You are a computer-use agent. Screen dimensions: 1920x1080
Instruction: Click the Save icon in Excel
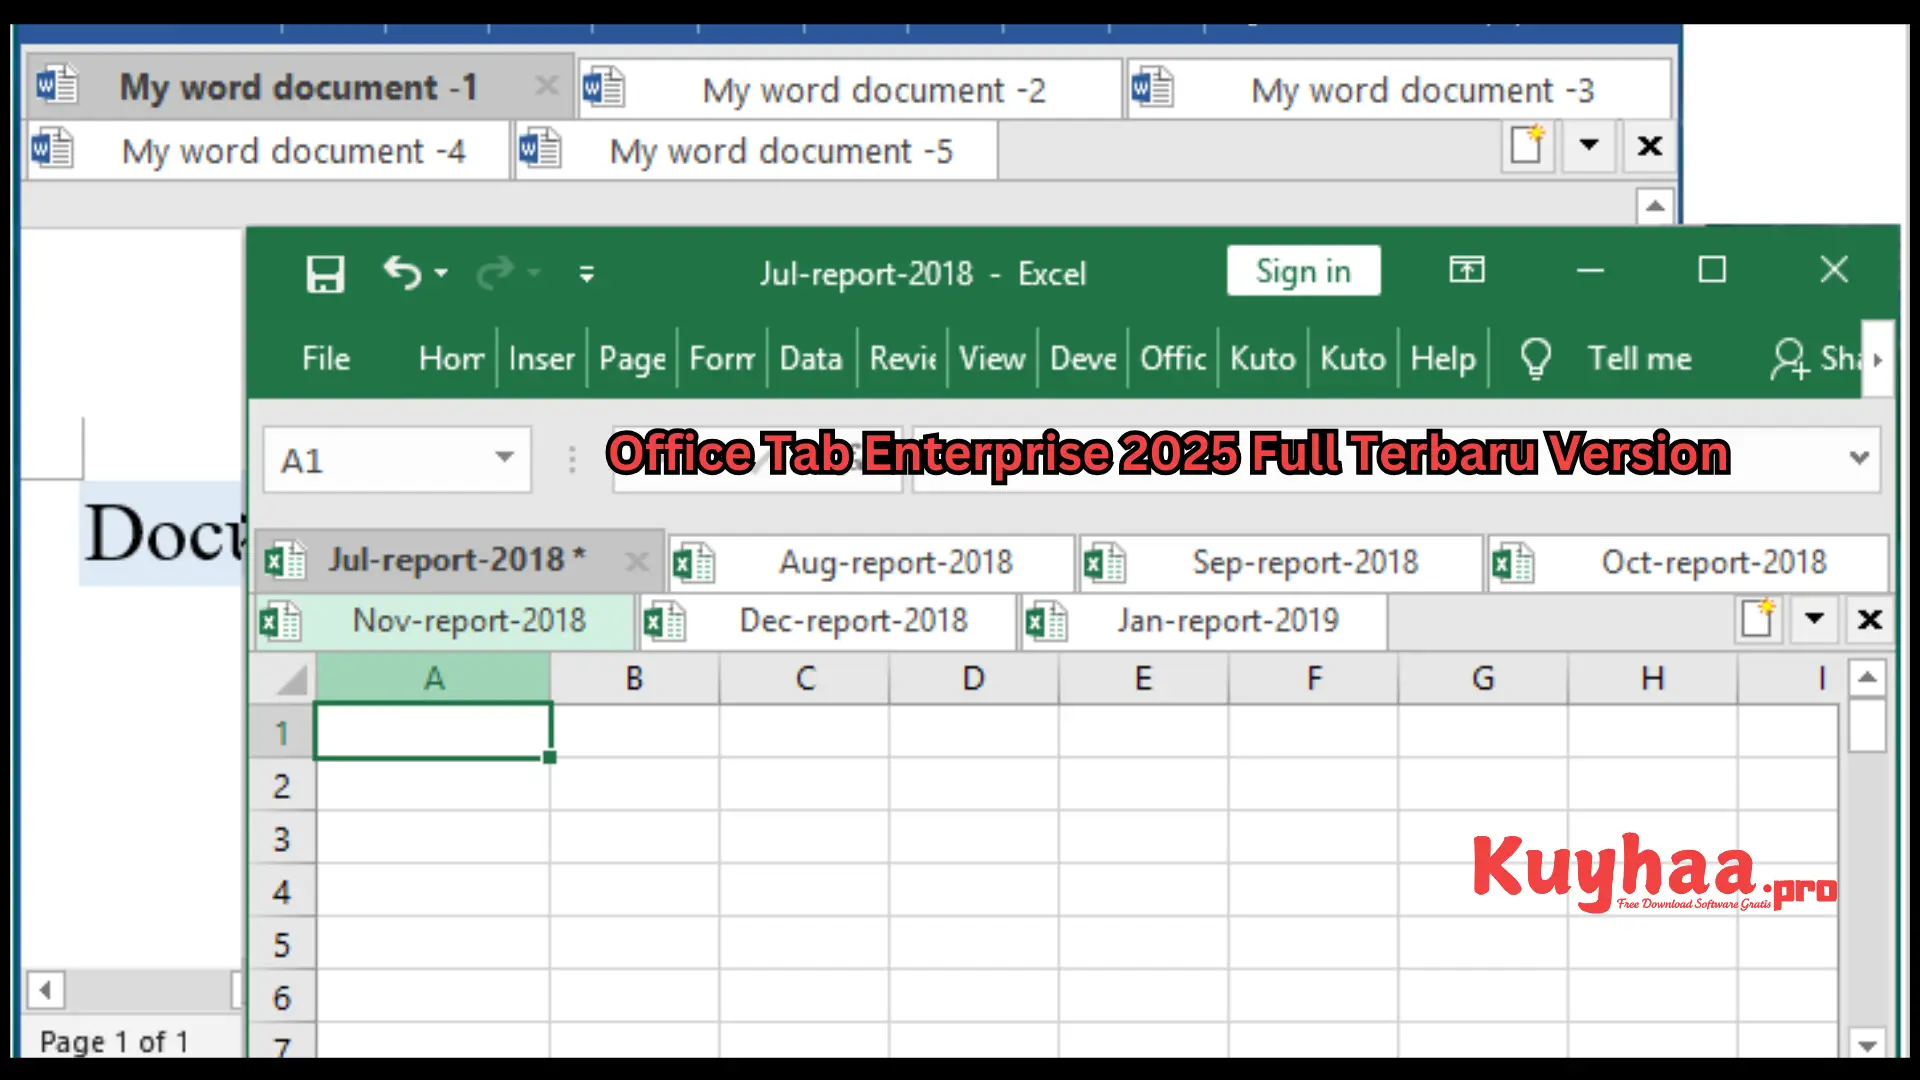click(x=323, y=272)
